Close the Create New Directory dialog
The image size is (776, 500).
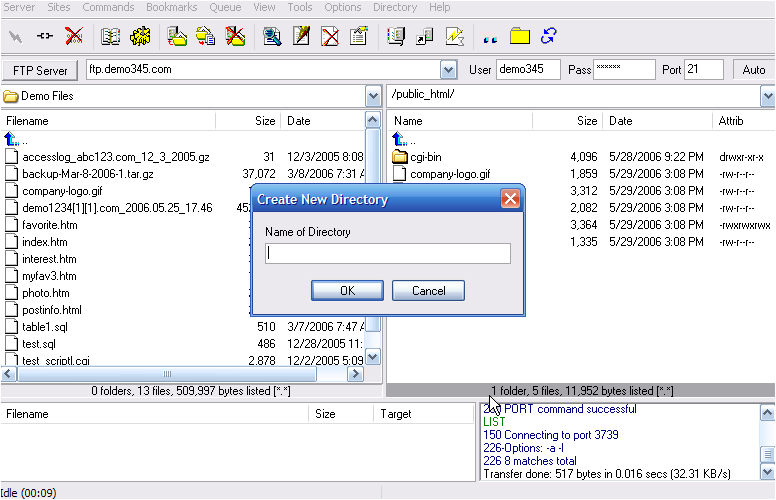[510, 199]
